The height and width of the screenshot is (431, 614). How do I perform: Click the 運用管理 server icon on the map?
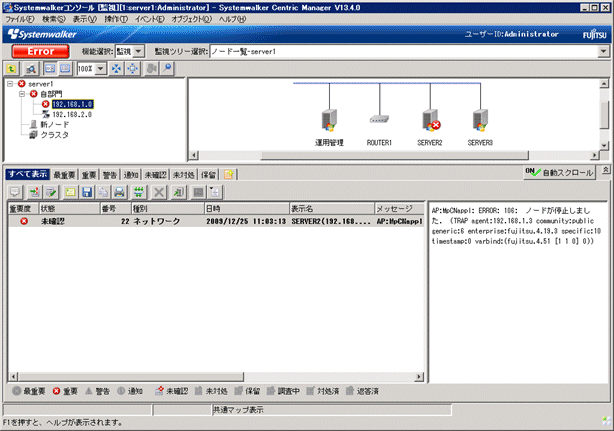[x=326, y=123]
